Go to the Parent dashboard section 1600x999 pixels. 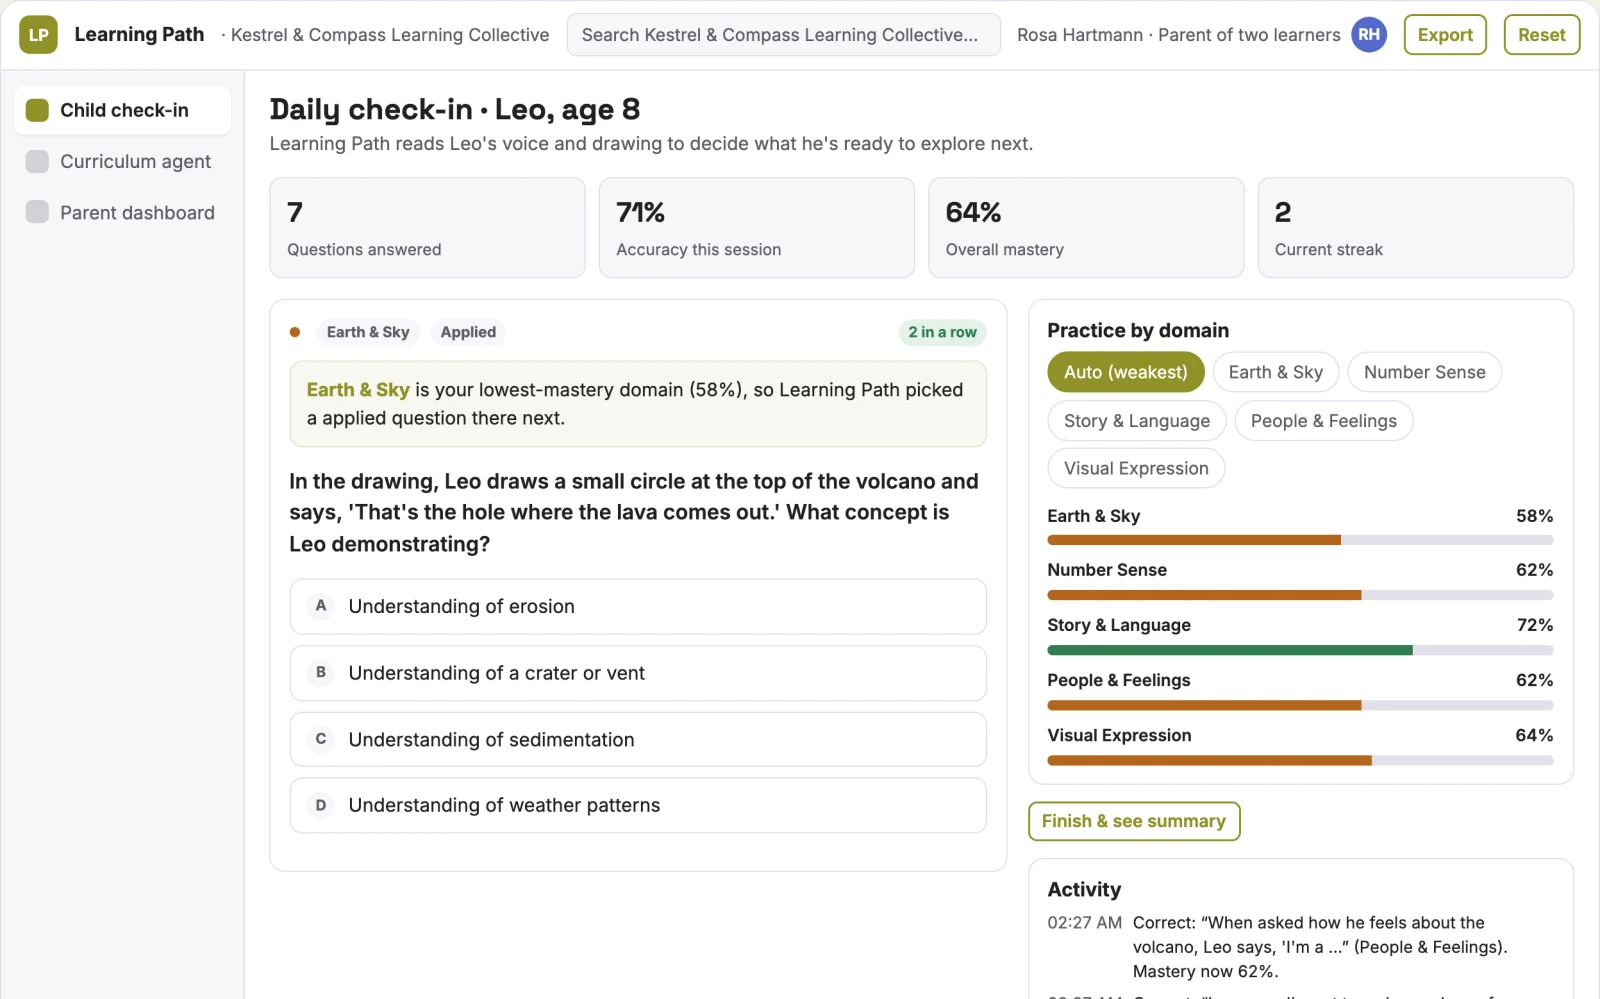pos(122,212)
